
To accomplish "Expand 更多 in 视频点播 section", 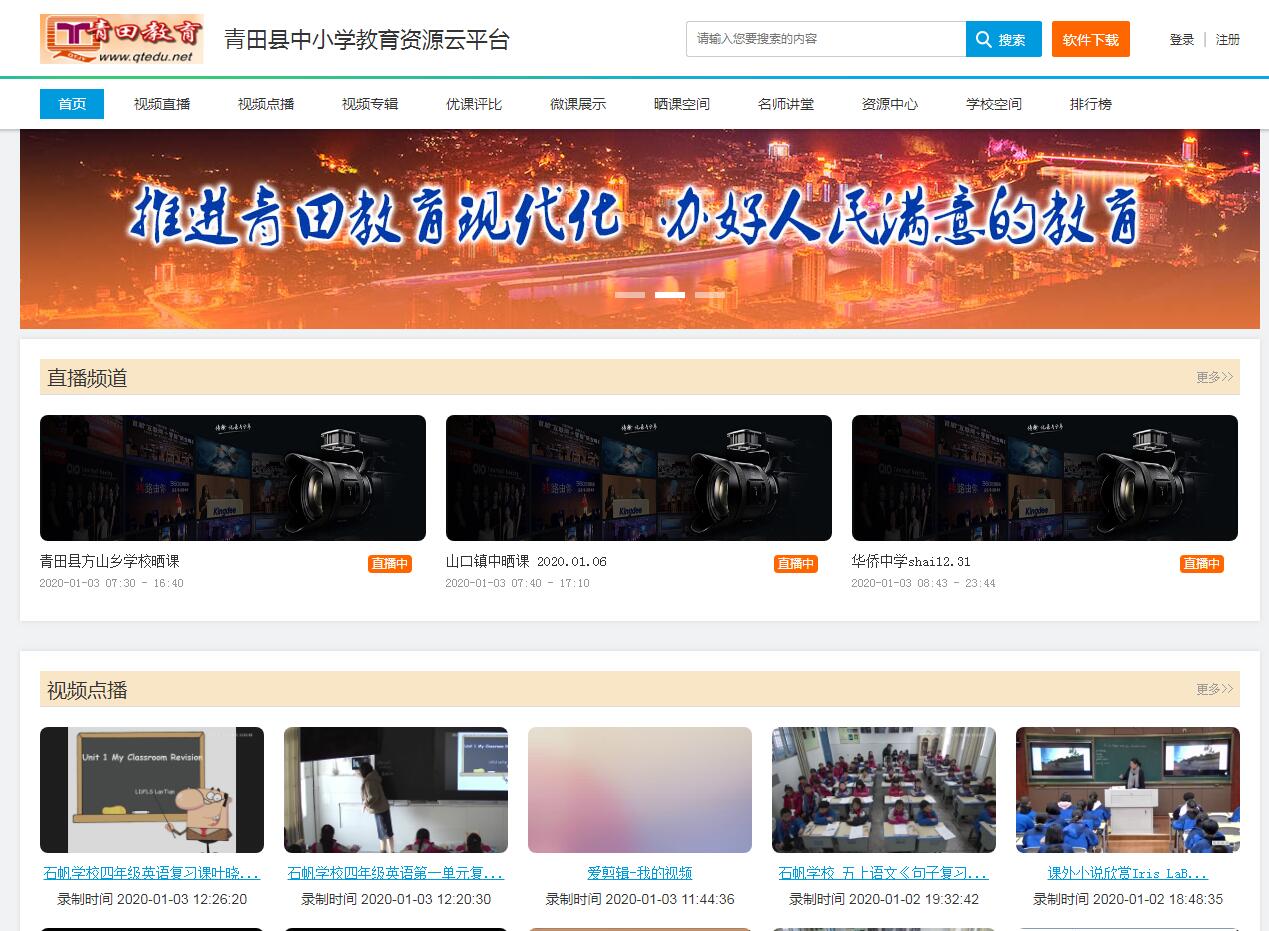I will tap(1214, 689).
